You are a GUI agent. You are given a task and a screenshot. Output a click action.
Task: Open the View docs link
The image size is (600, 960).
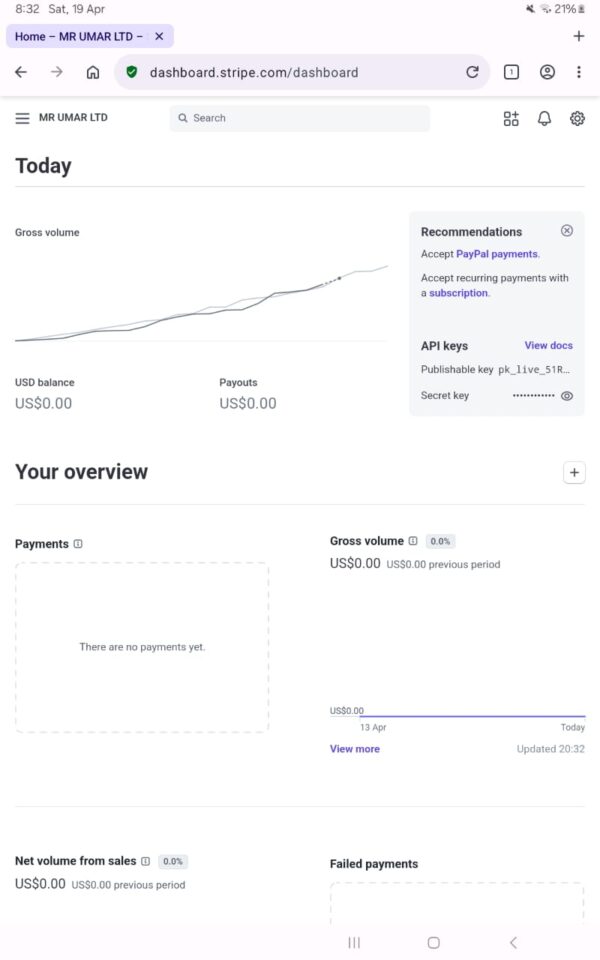(x=548, y=346)
